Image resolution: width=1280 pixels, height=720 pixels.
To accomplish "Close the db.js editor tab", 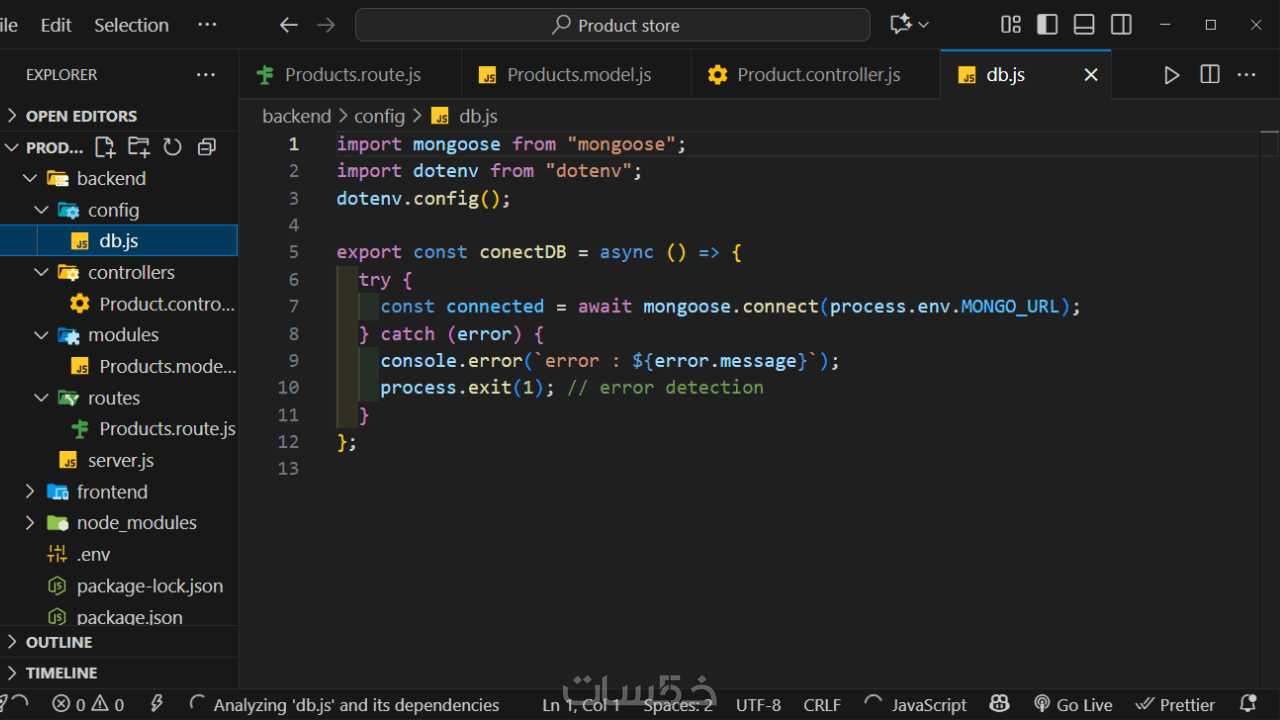I will pyautogui.click(x=1091, y=75).
